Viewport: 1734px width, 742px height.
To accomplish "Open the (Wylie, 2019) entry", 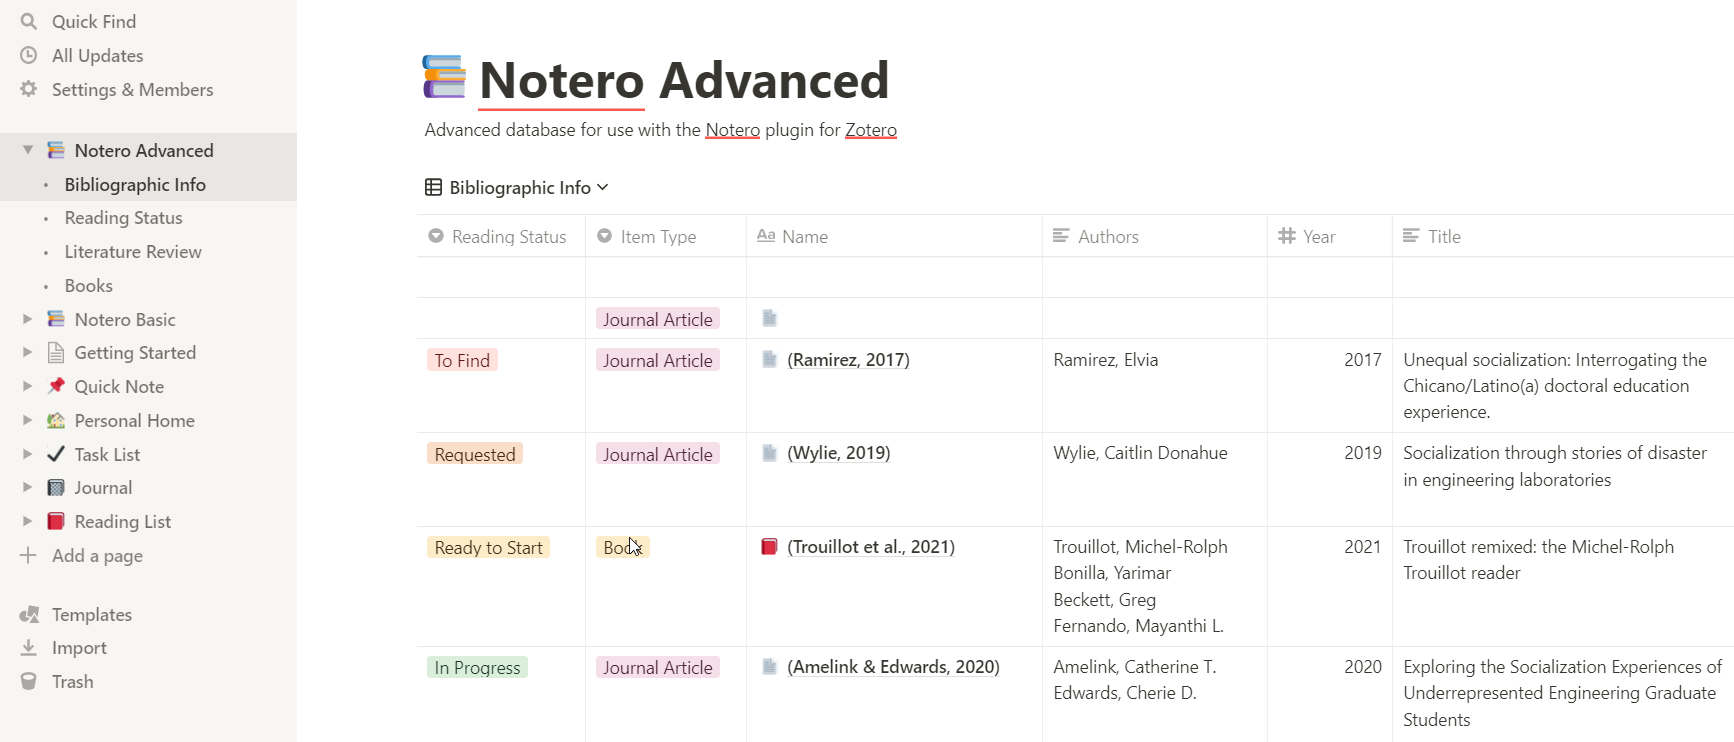I will tap(838, 453).
